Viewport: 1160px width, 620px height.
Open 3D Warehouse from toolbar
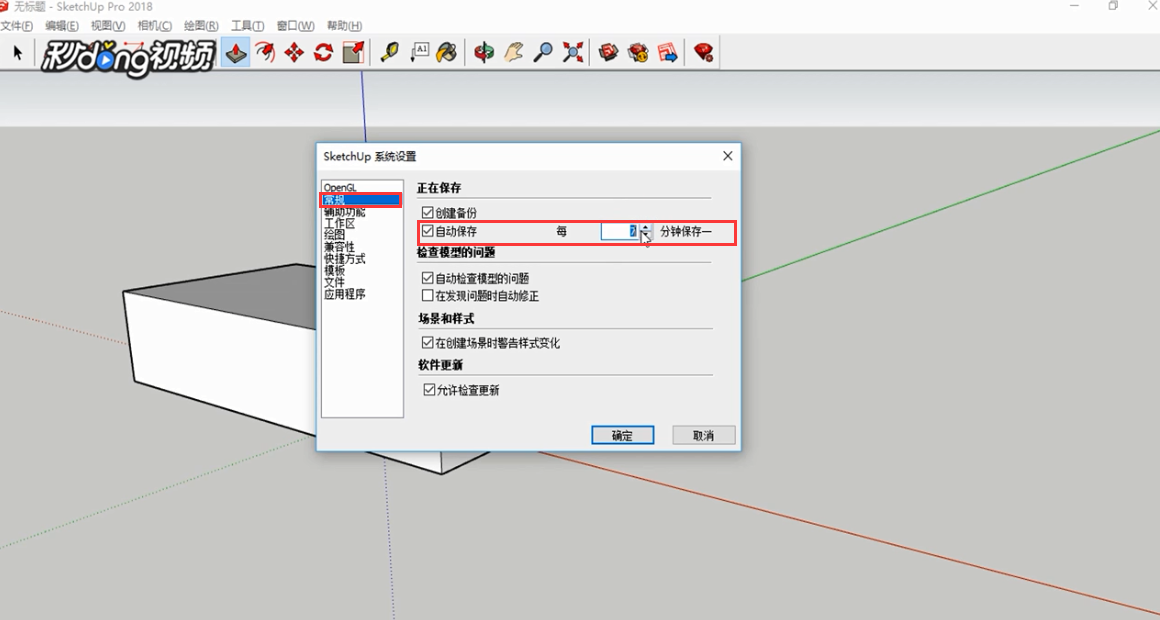(x=609, y=53)
